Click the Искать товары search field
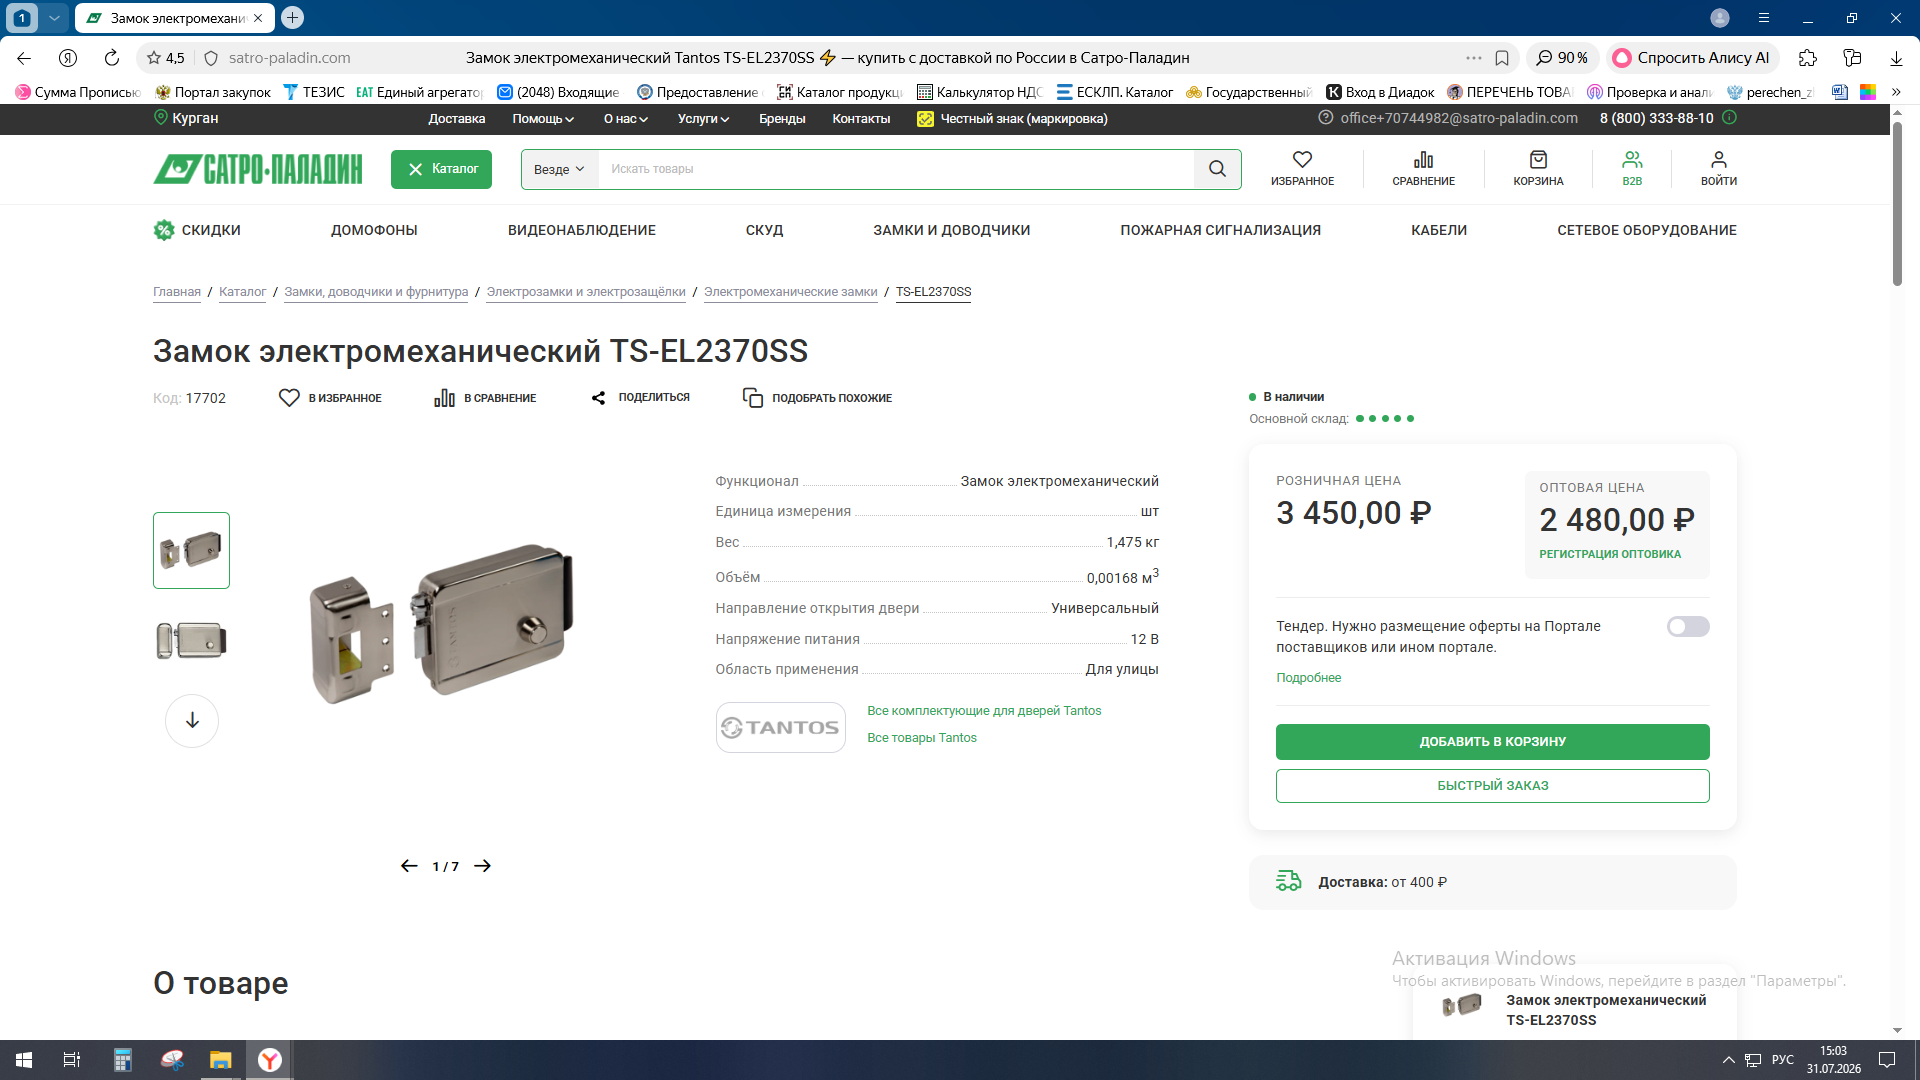The image size is (1920, 1080). [x=895, y=169]
